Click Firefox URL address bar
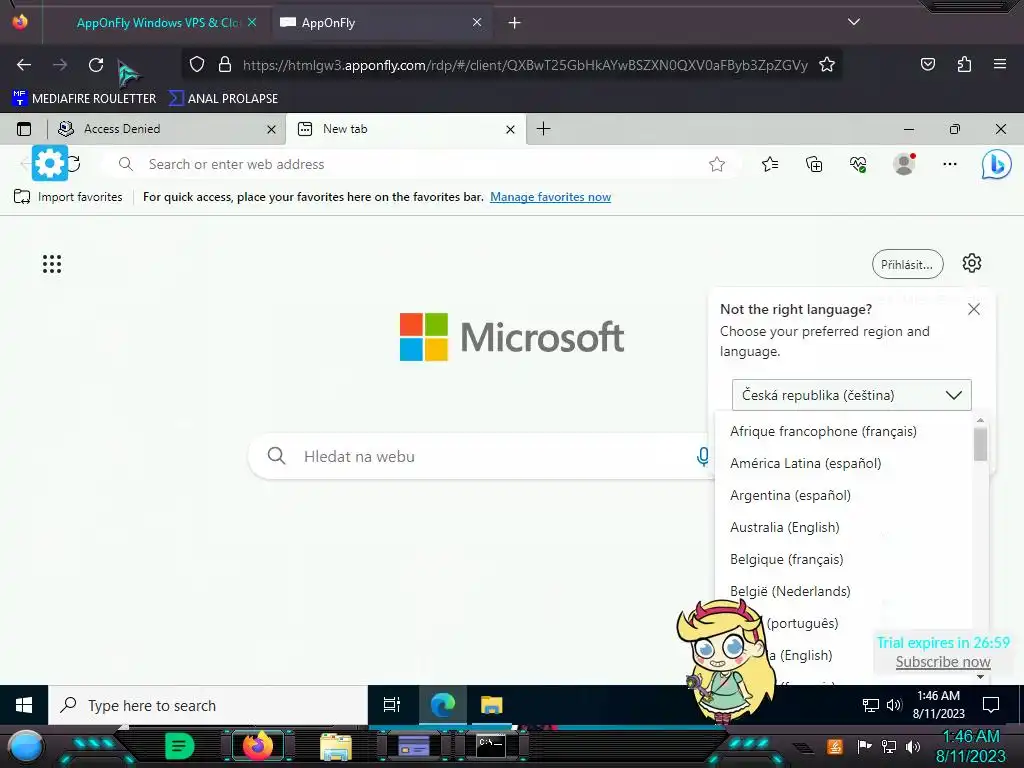 coord(524,65)
